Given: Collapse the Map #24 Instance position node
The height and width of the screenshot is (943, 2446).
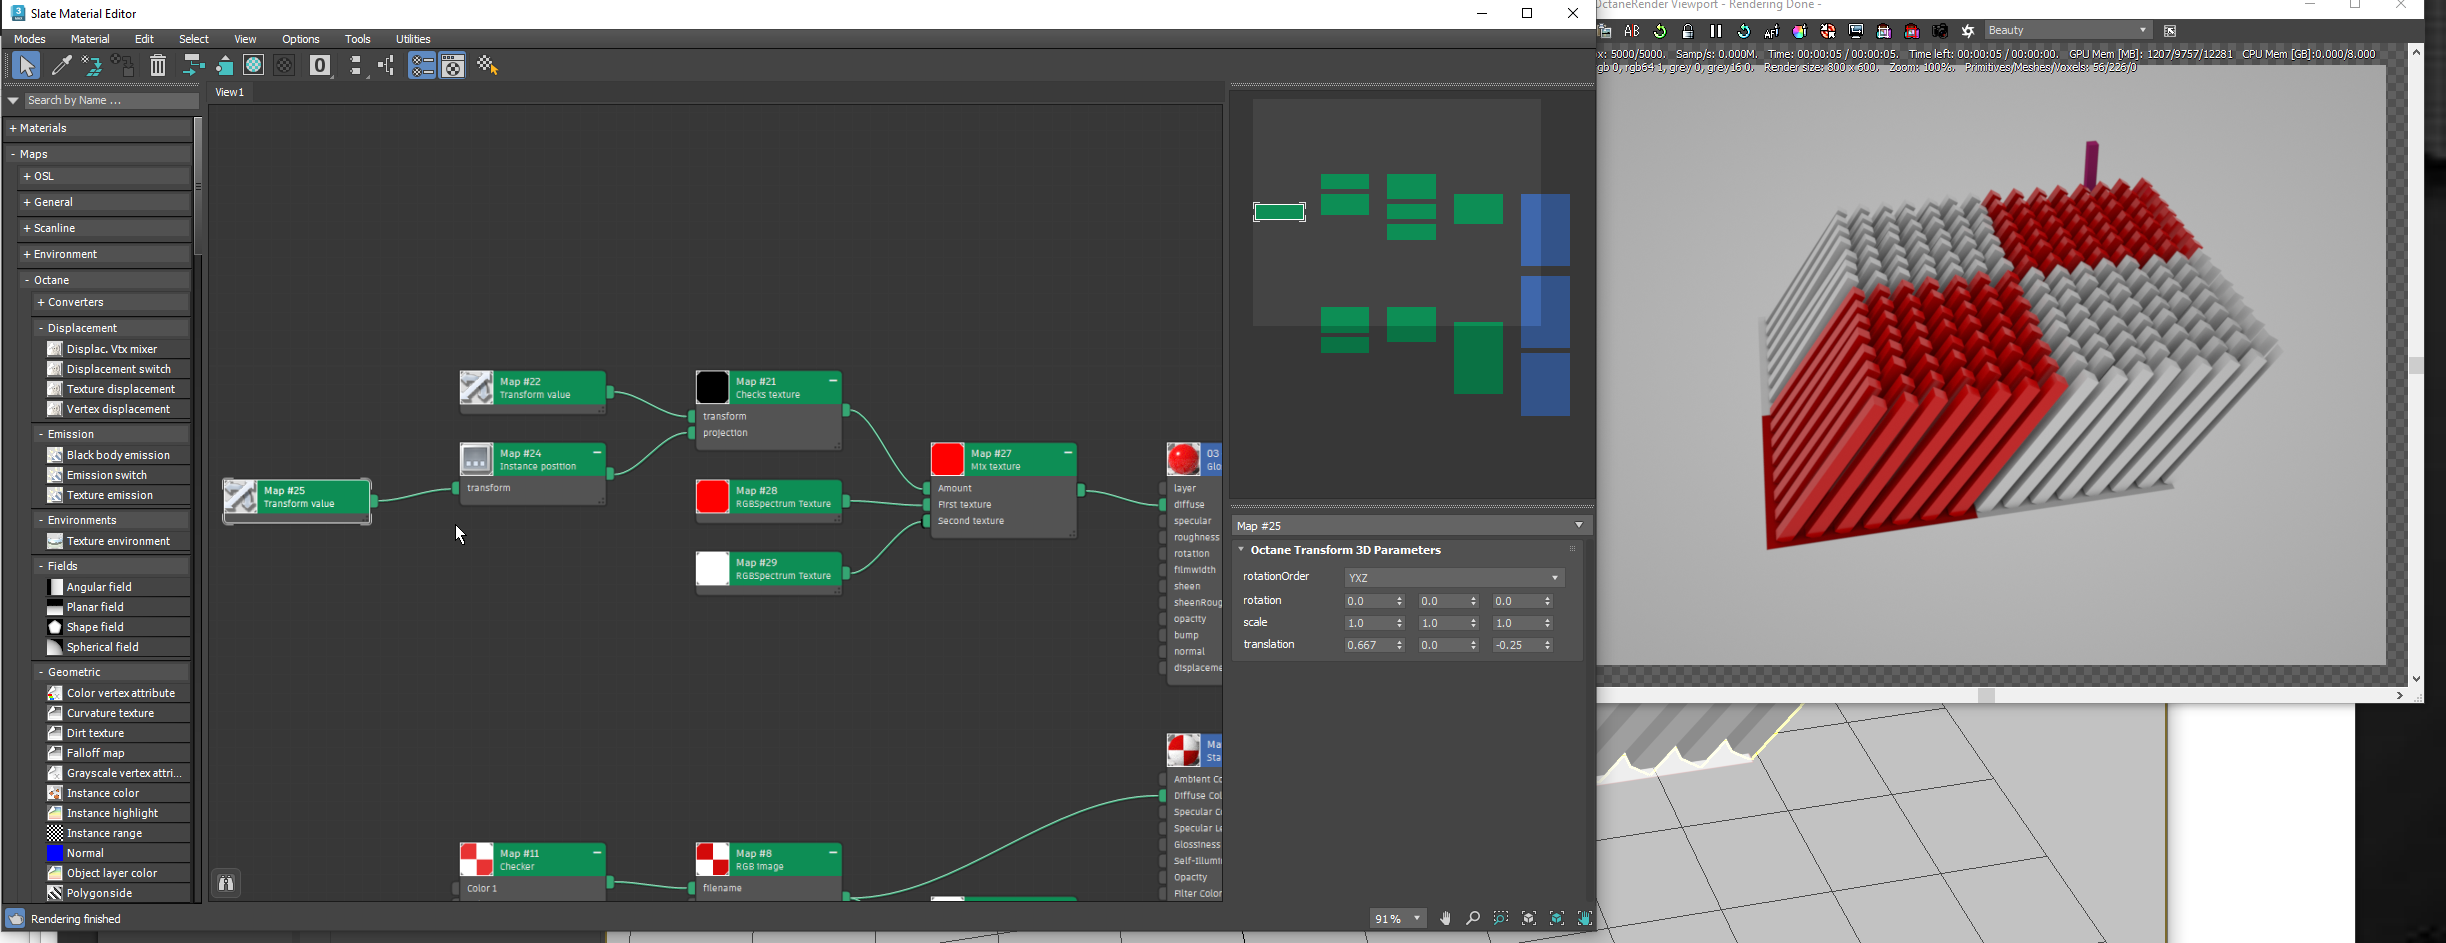Looking at the screenshot, I should (597, 453).
